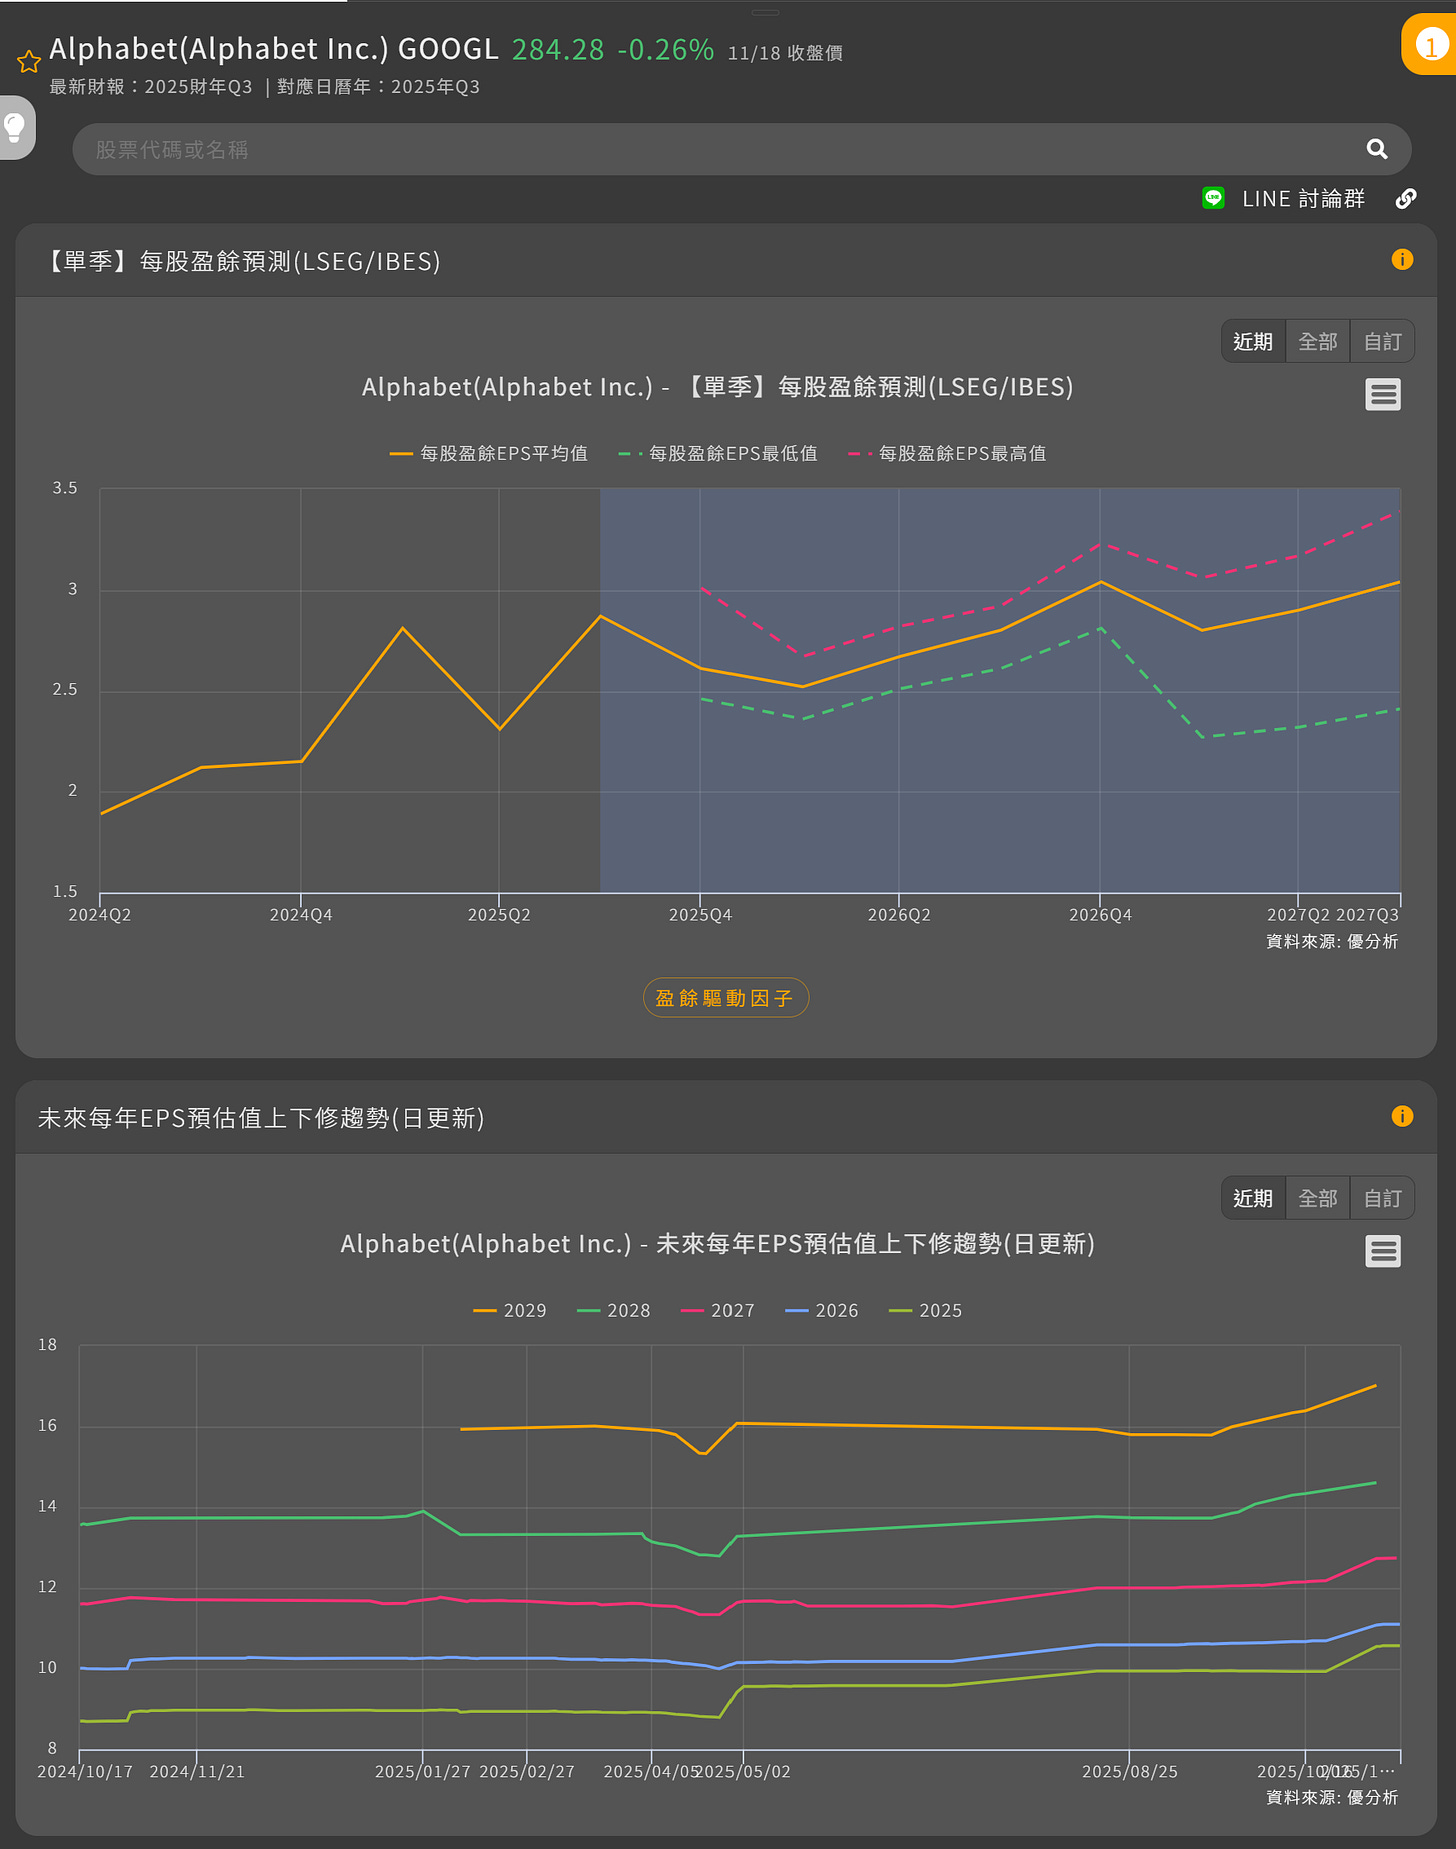Open info icon for 未來每年EPS預估值 panel
The width and height of the screenshot is (1456, 1849).
coord(1402,1116)
